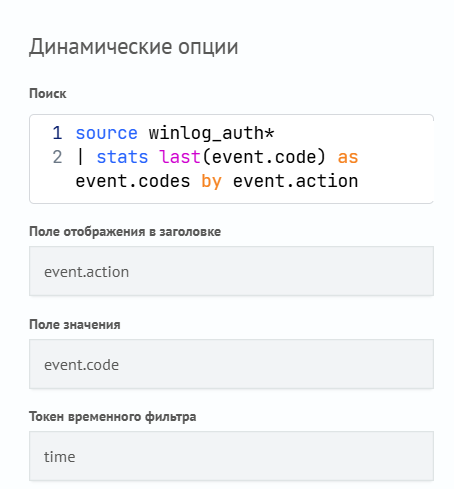Focus the 'event.code' value field input
Image resolution: width=454 pixels, height=489 pixels.
click(x=231, y=364)
